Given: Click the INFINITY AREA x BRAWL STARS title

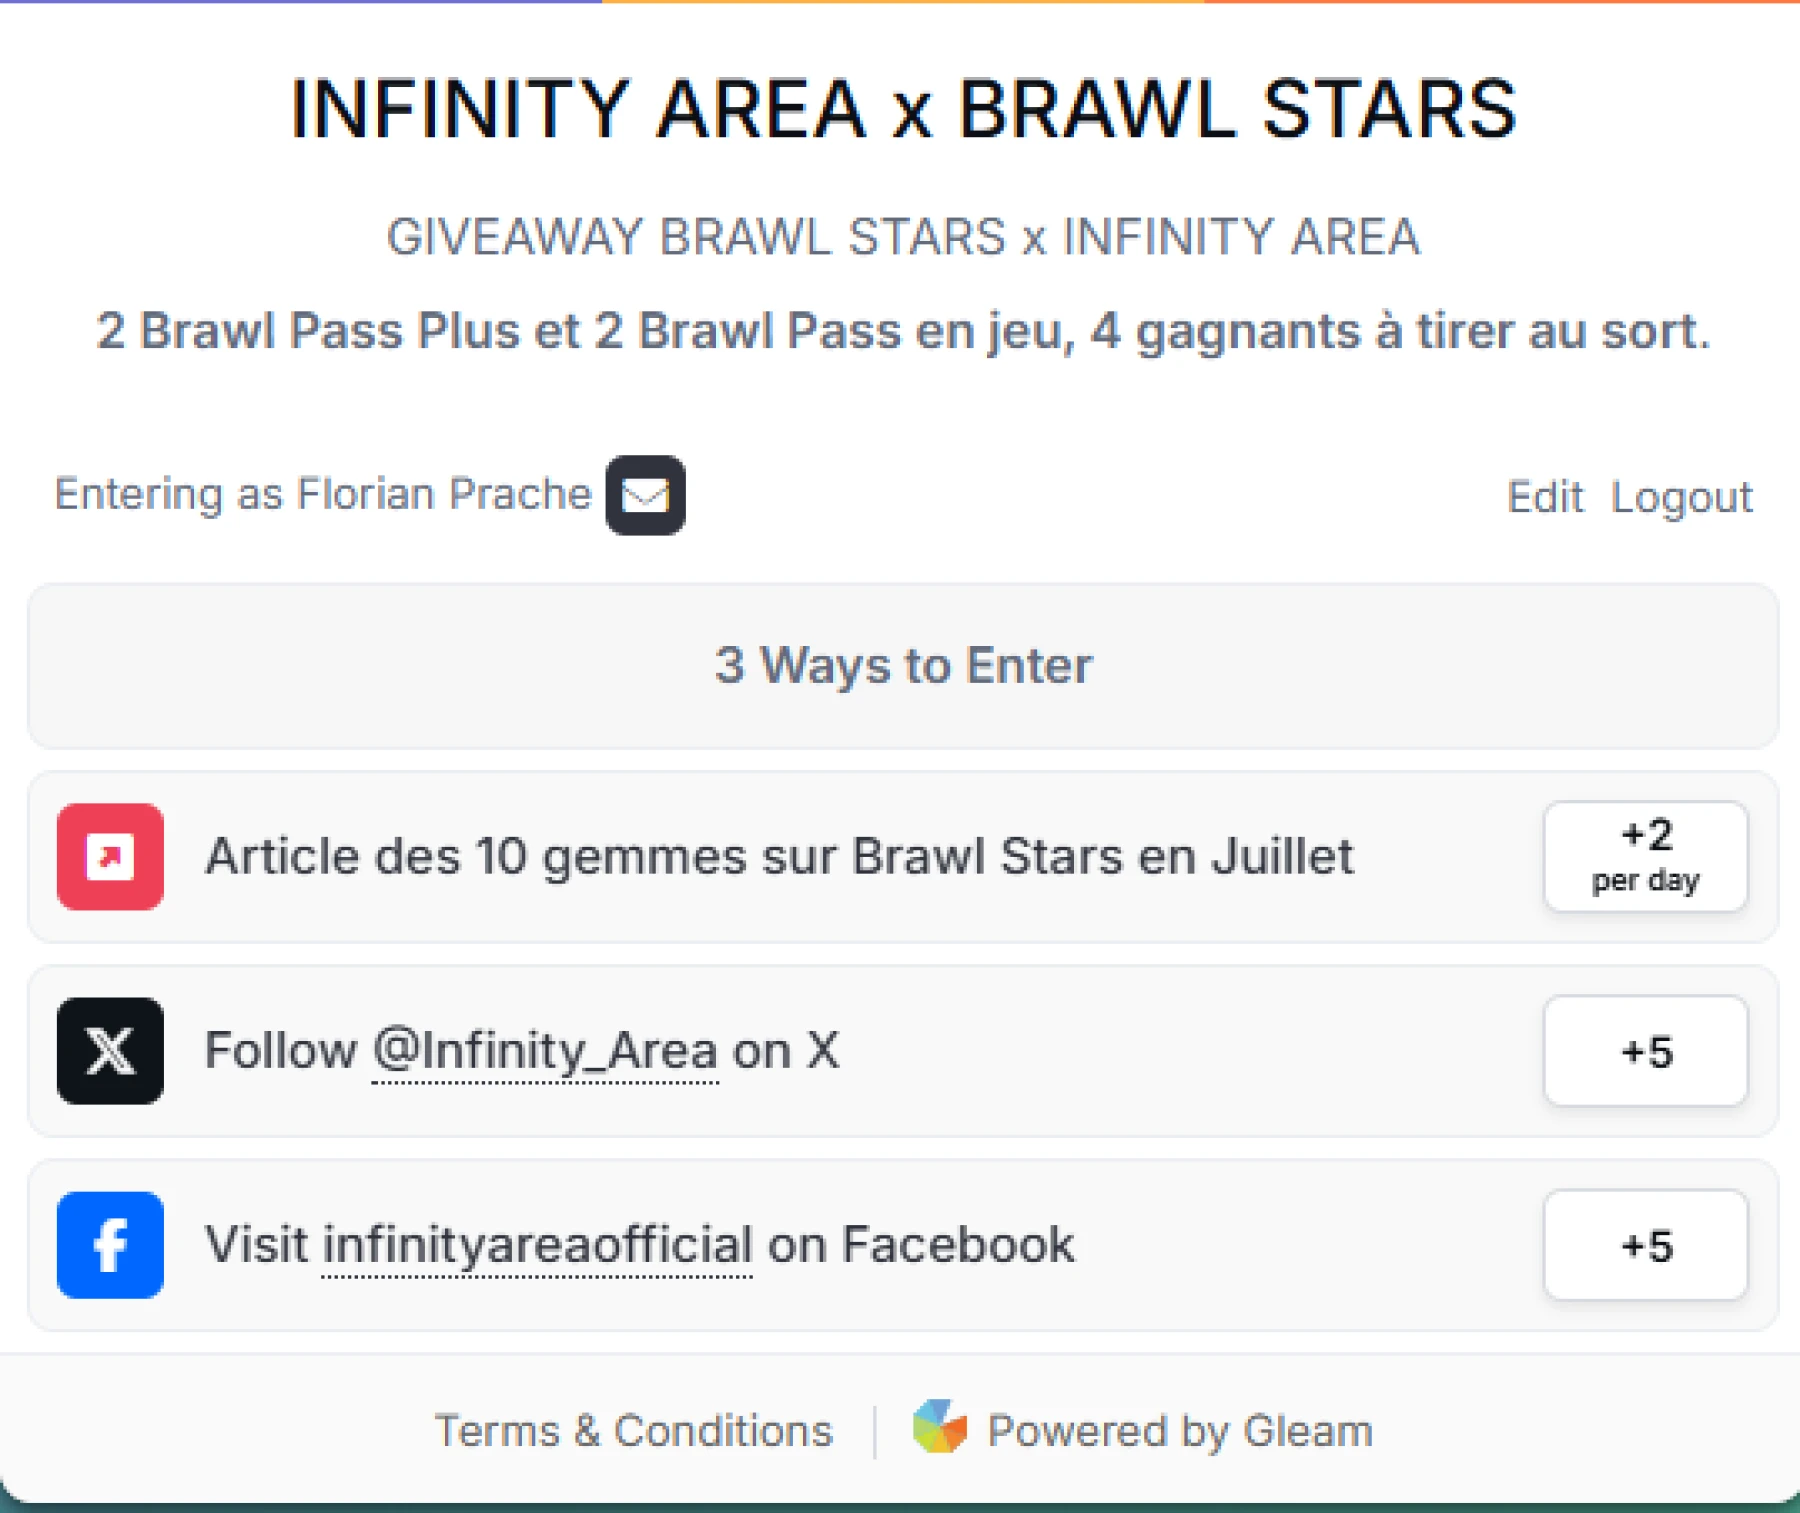Looking at the screenshot, I should click(901, 108).
